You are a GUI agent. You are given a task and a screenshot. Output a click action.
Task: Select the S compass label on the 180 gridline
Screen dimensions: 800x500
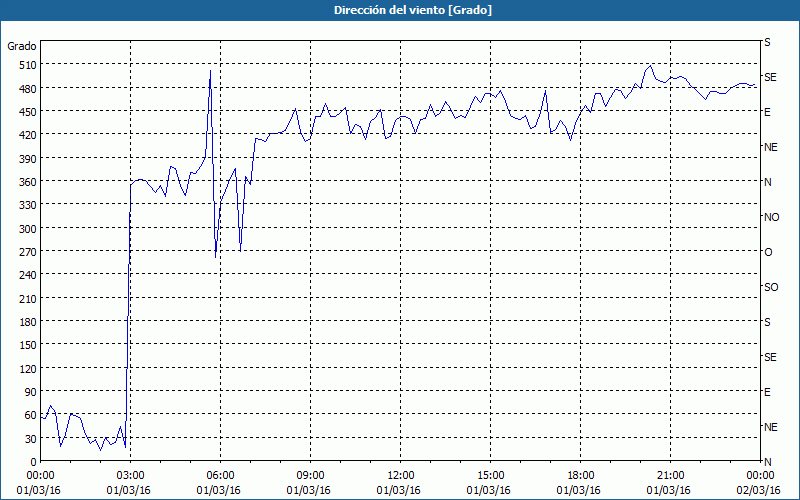click(767, 322)
